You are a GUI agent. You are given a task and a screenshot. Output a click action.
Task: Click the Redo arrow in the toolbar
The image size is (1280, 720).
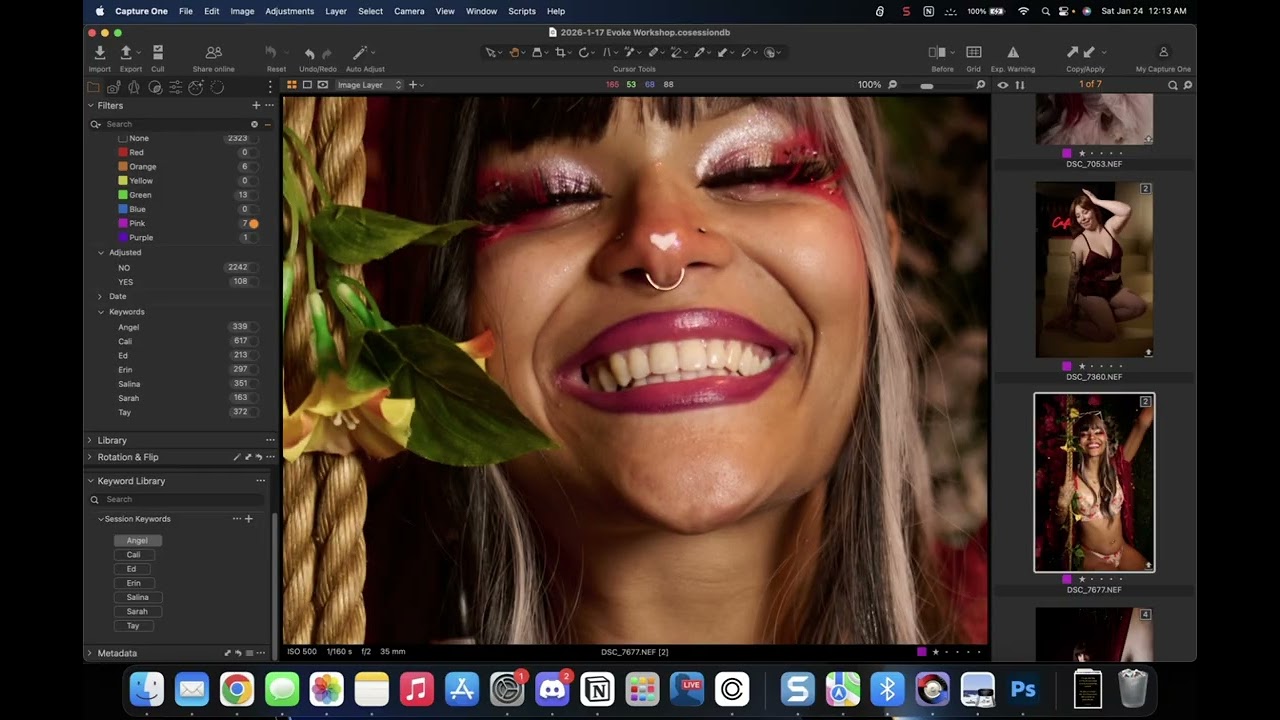[326, 53]
